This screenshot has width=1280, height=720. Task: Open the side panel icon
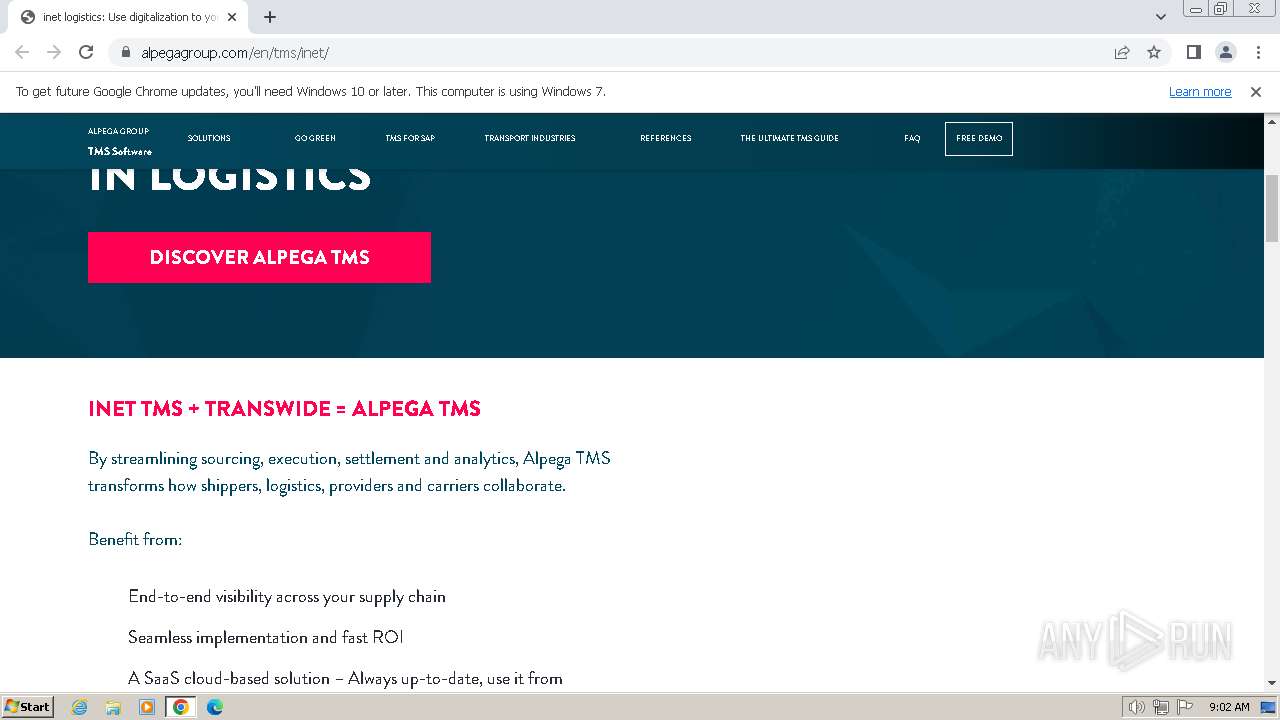tap(1193, 52)
